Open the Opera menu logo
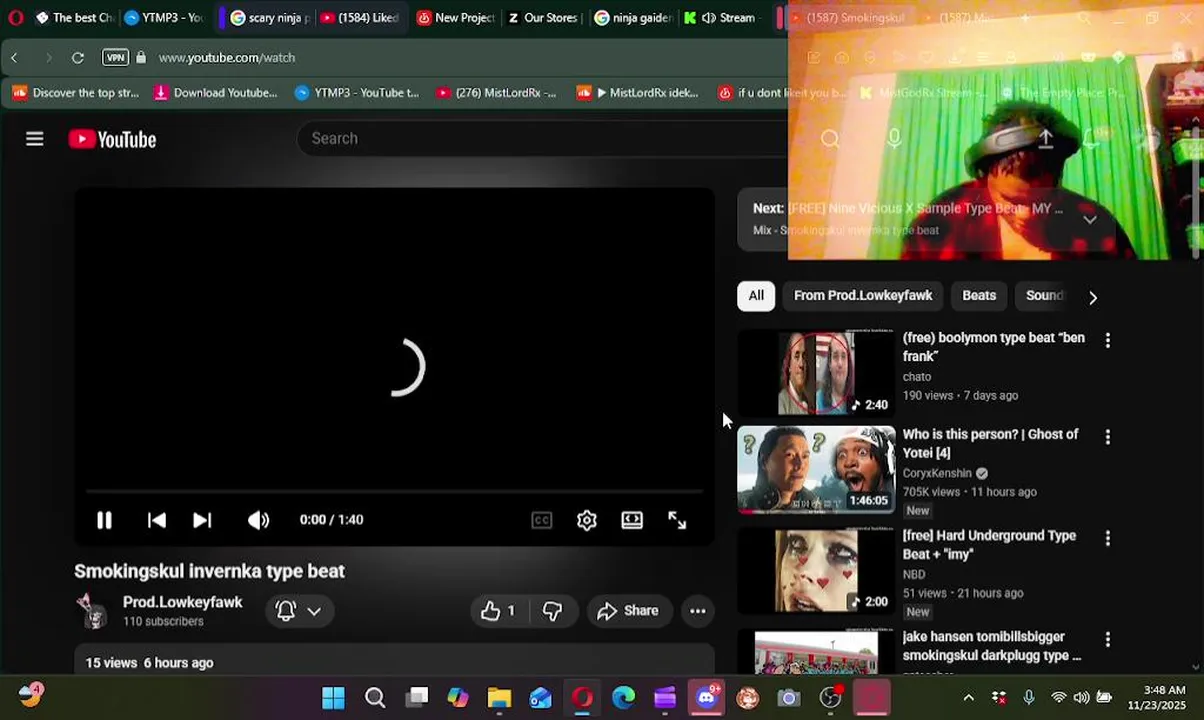This screenshot has height=720, width=1204. click(16, 18)
